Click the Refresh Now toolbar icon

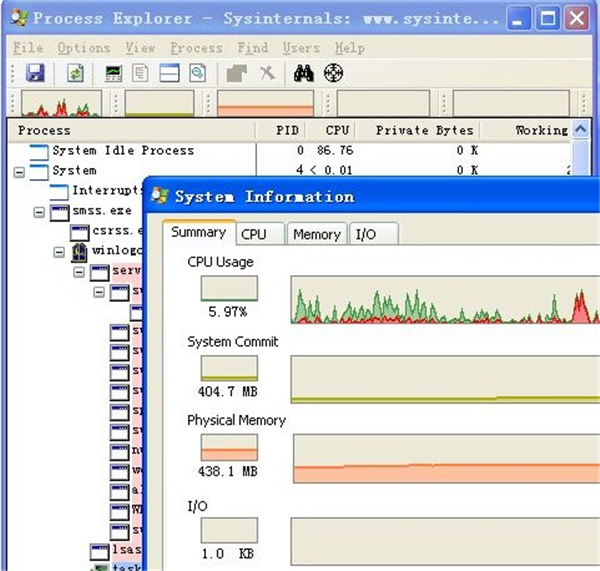pyautogui.click(x=75, y=73)
